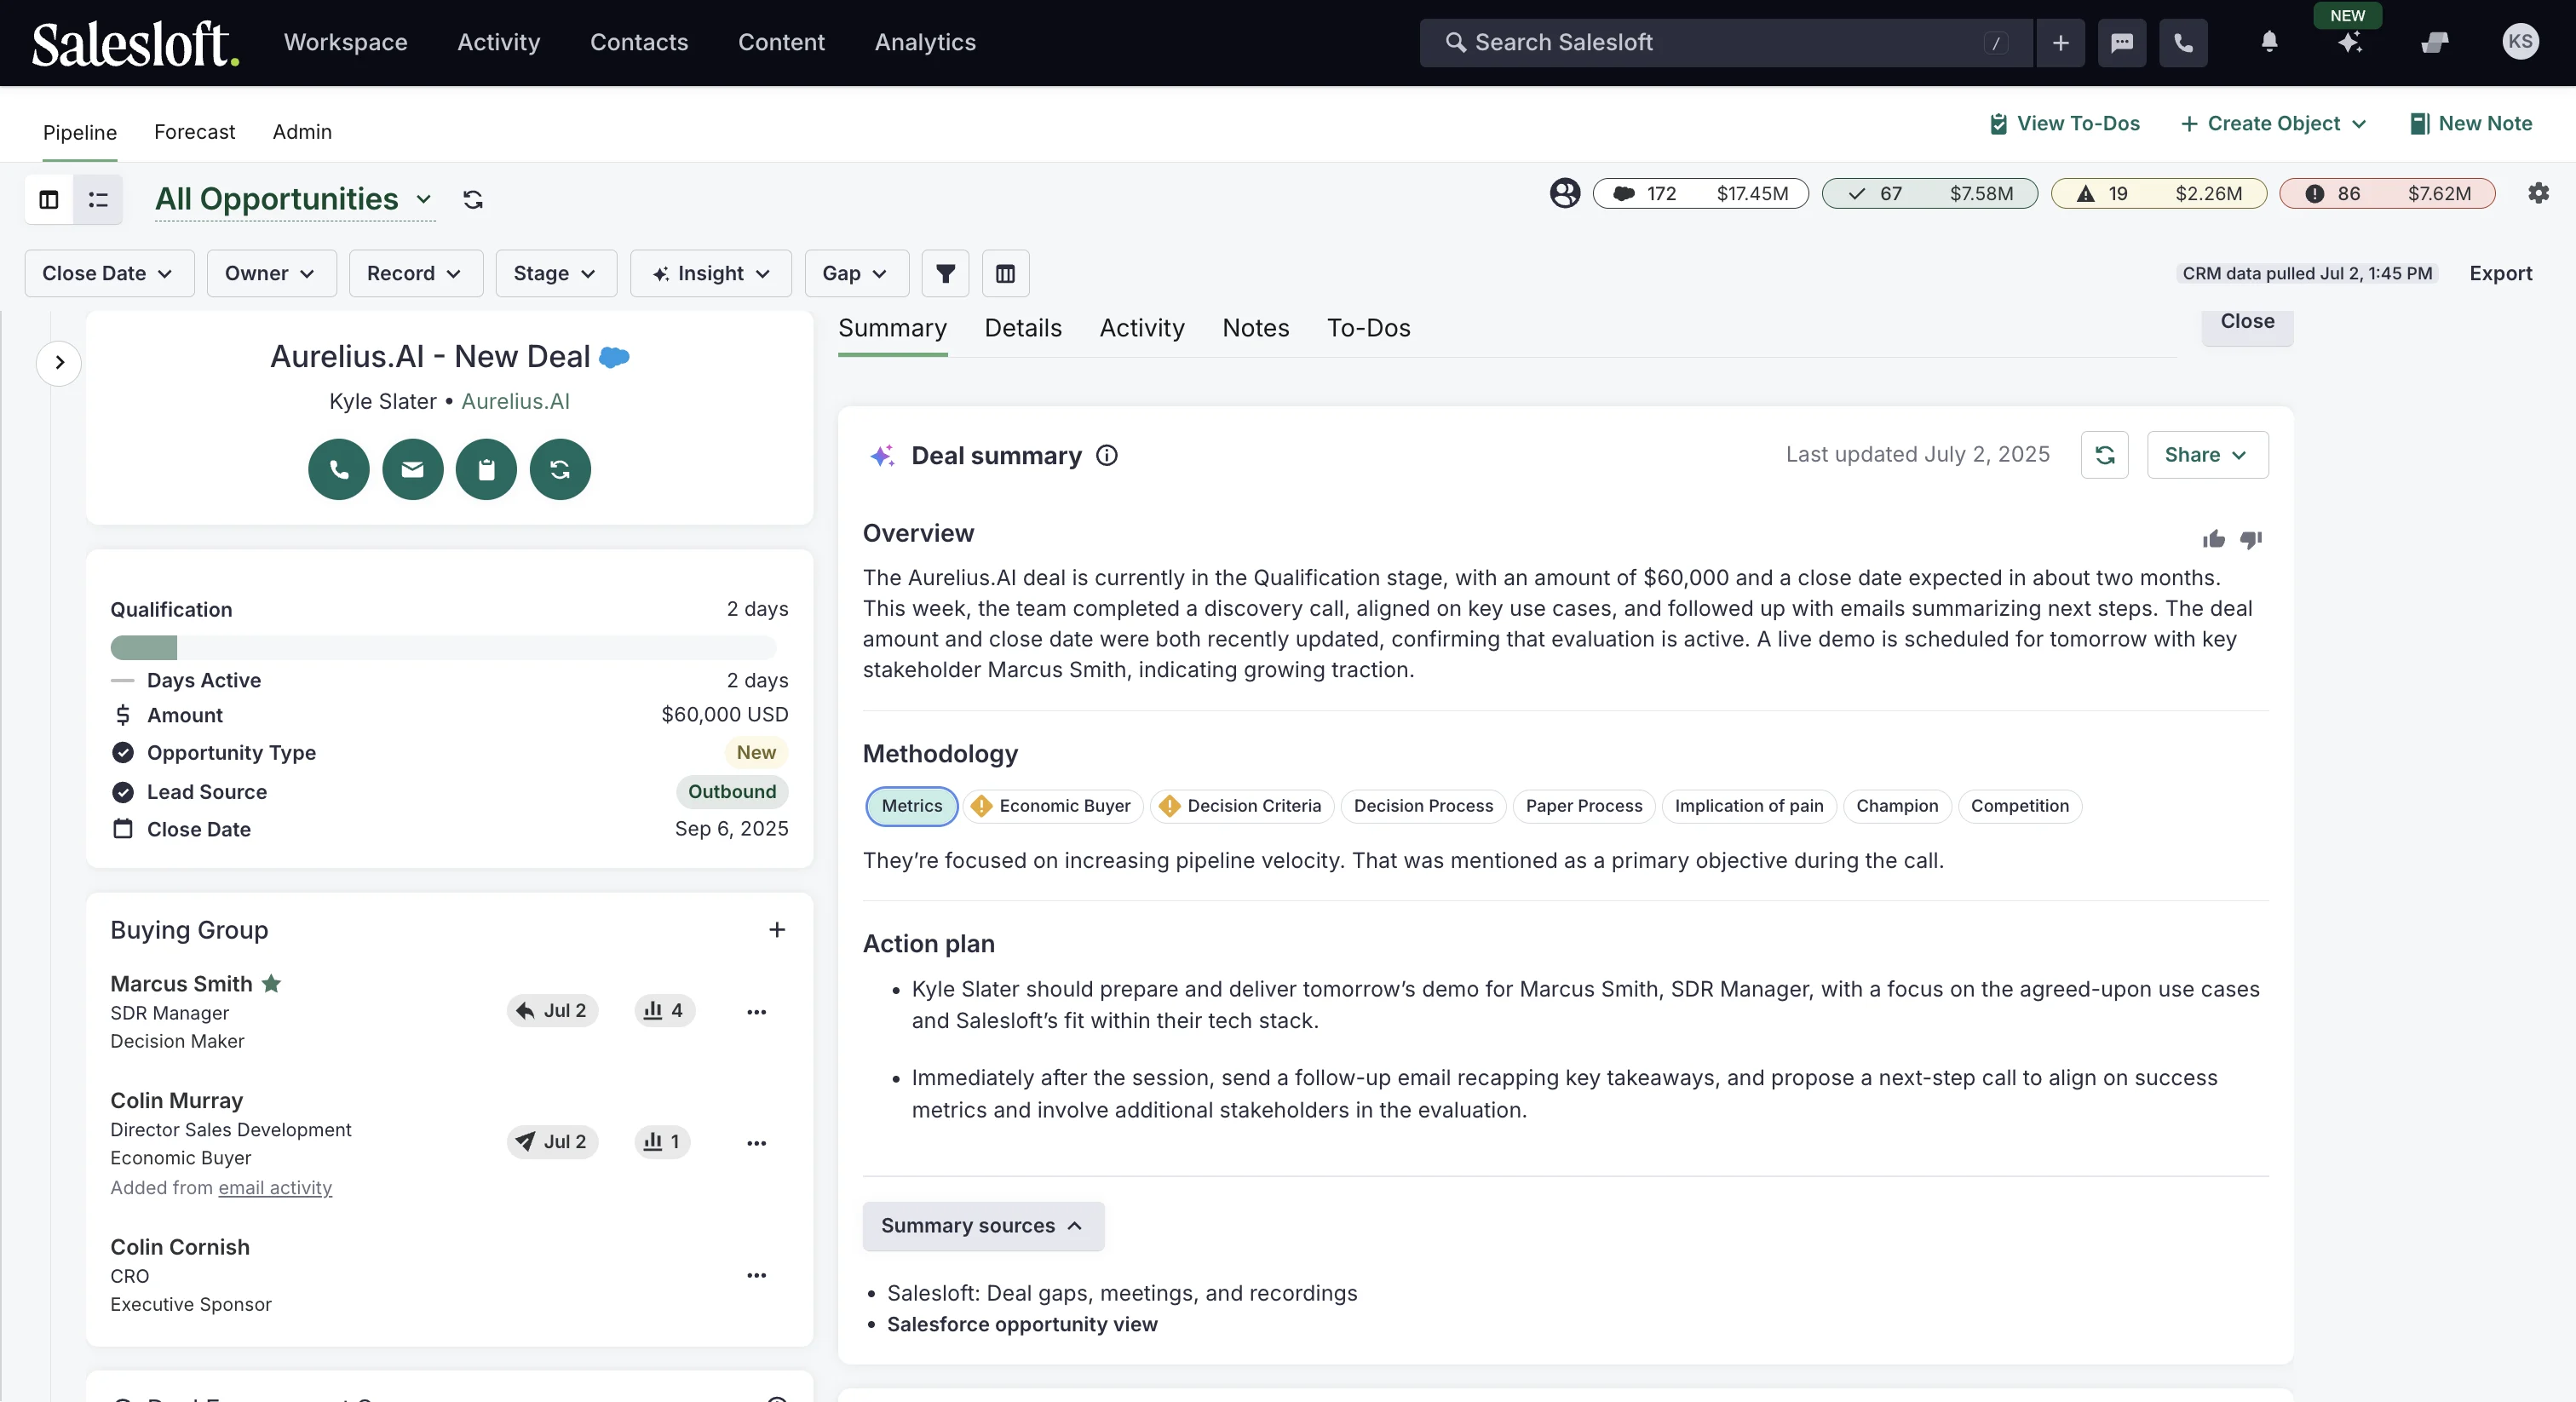Click the green sync opportunity button
The width and height of the screenshot is (2576, 1402).
pos(560,469)
